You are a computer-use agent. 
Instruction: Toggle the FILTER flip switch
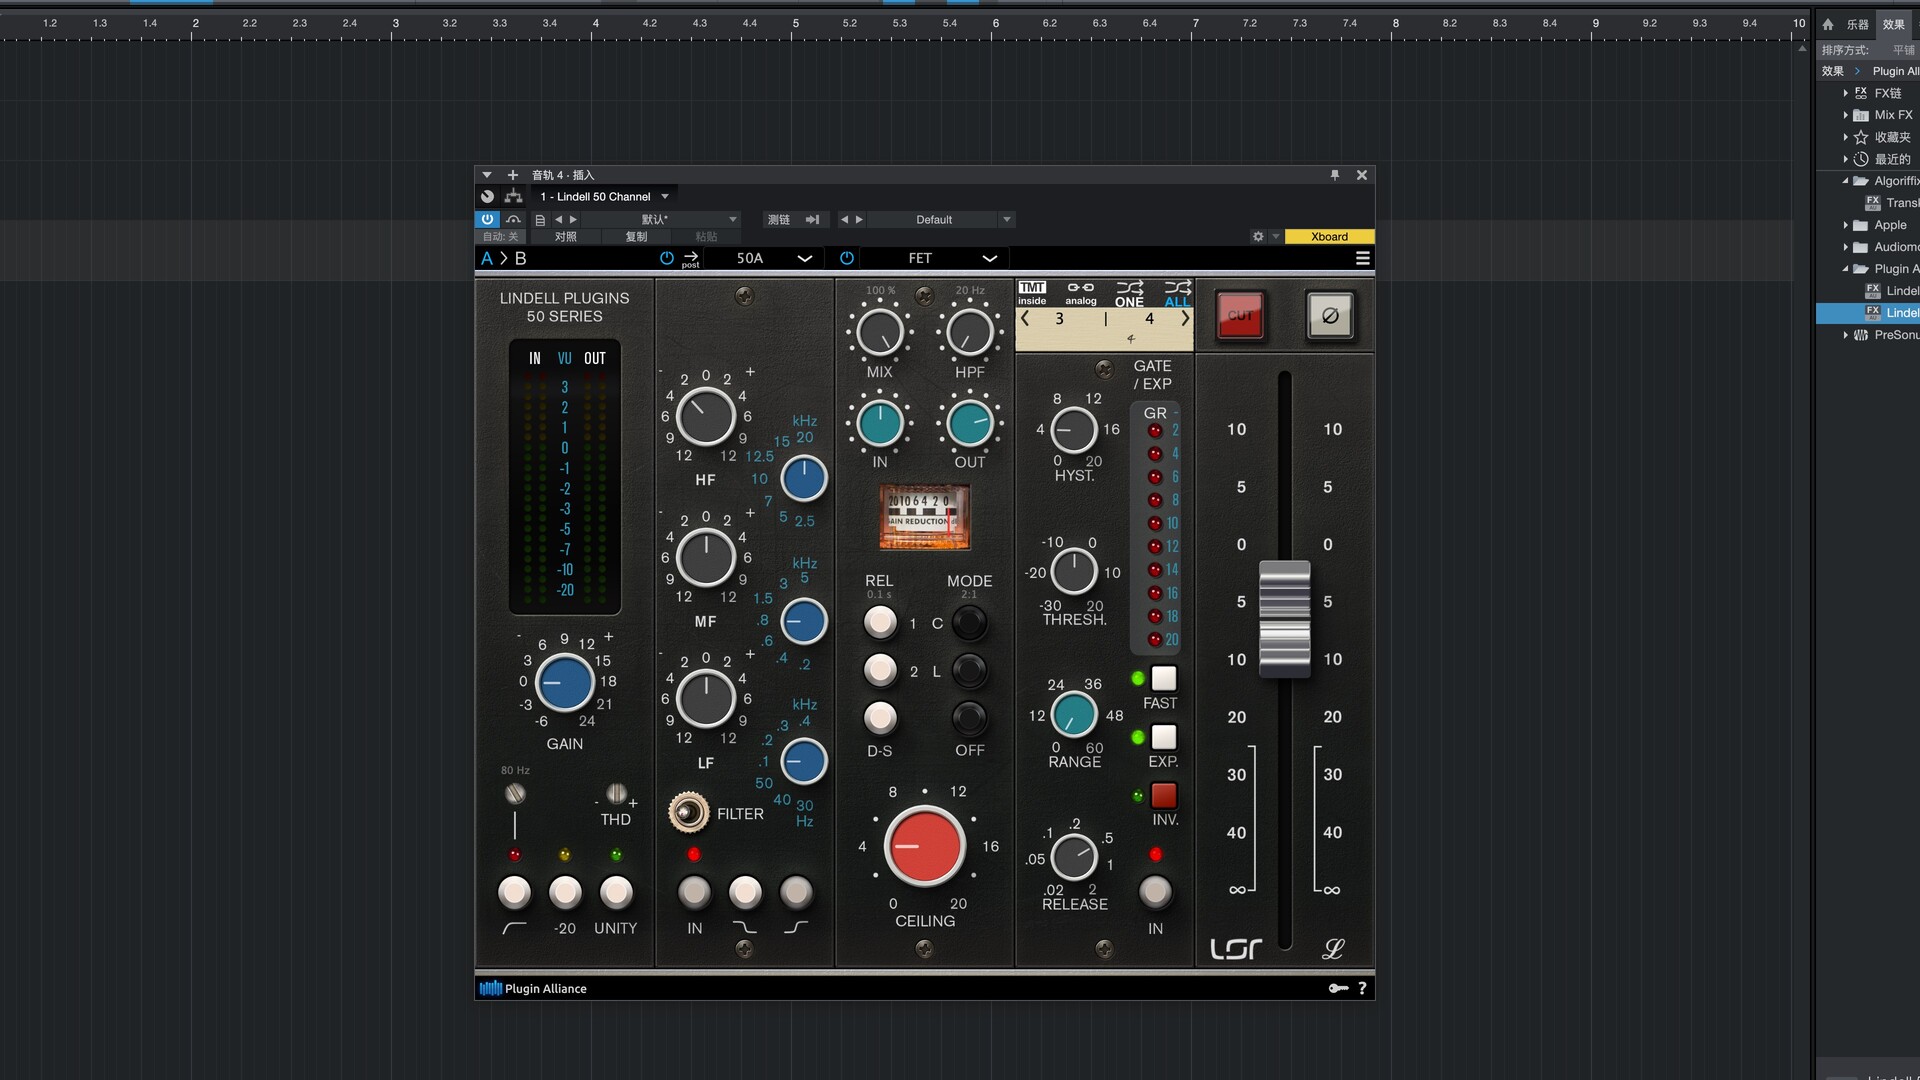point(688,812)
